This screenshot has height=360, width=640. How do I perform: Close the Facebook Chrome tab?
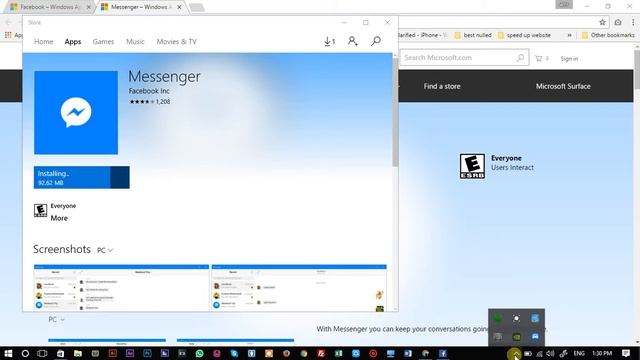(x=89, y=7)
